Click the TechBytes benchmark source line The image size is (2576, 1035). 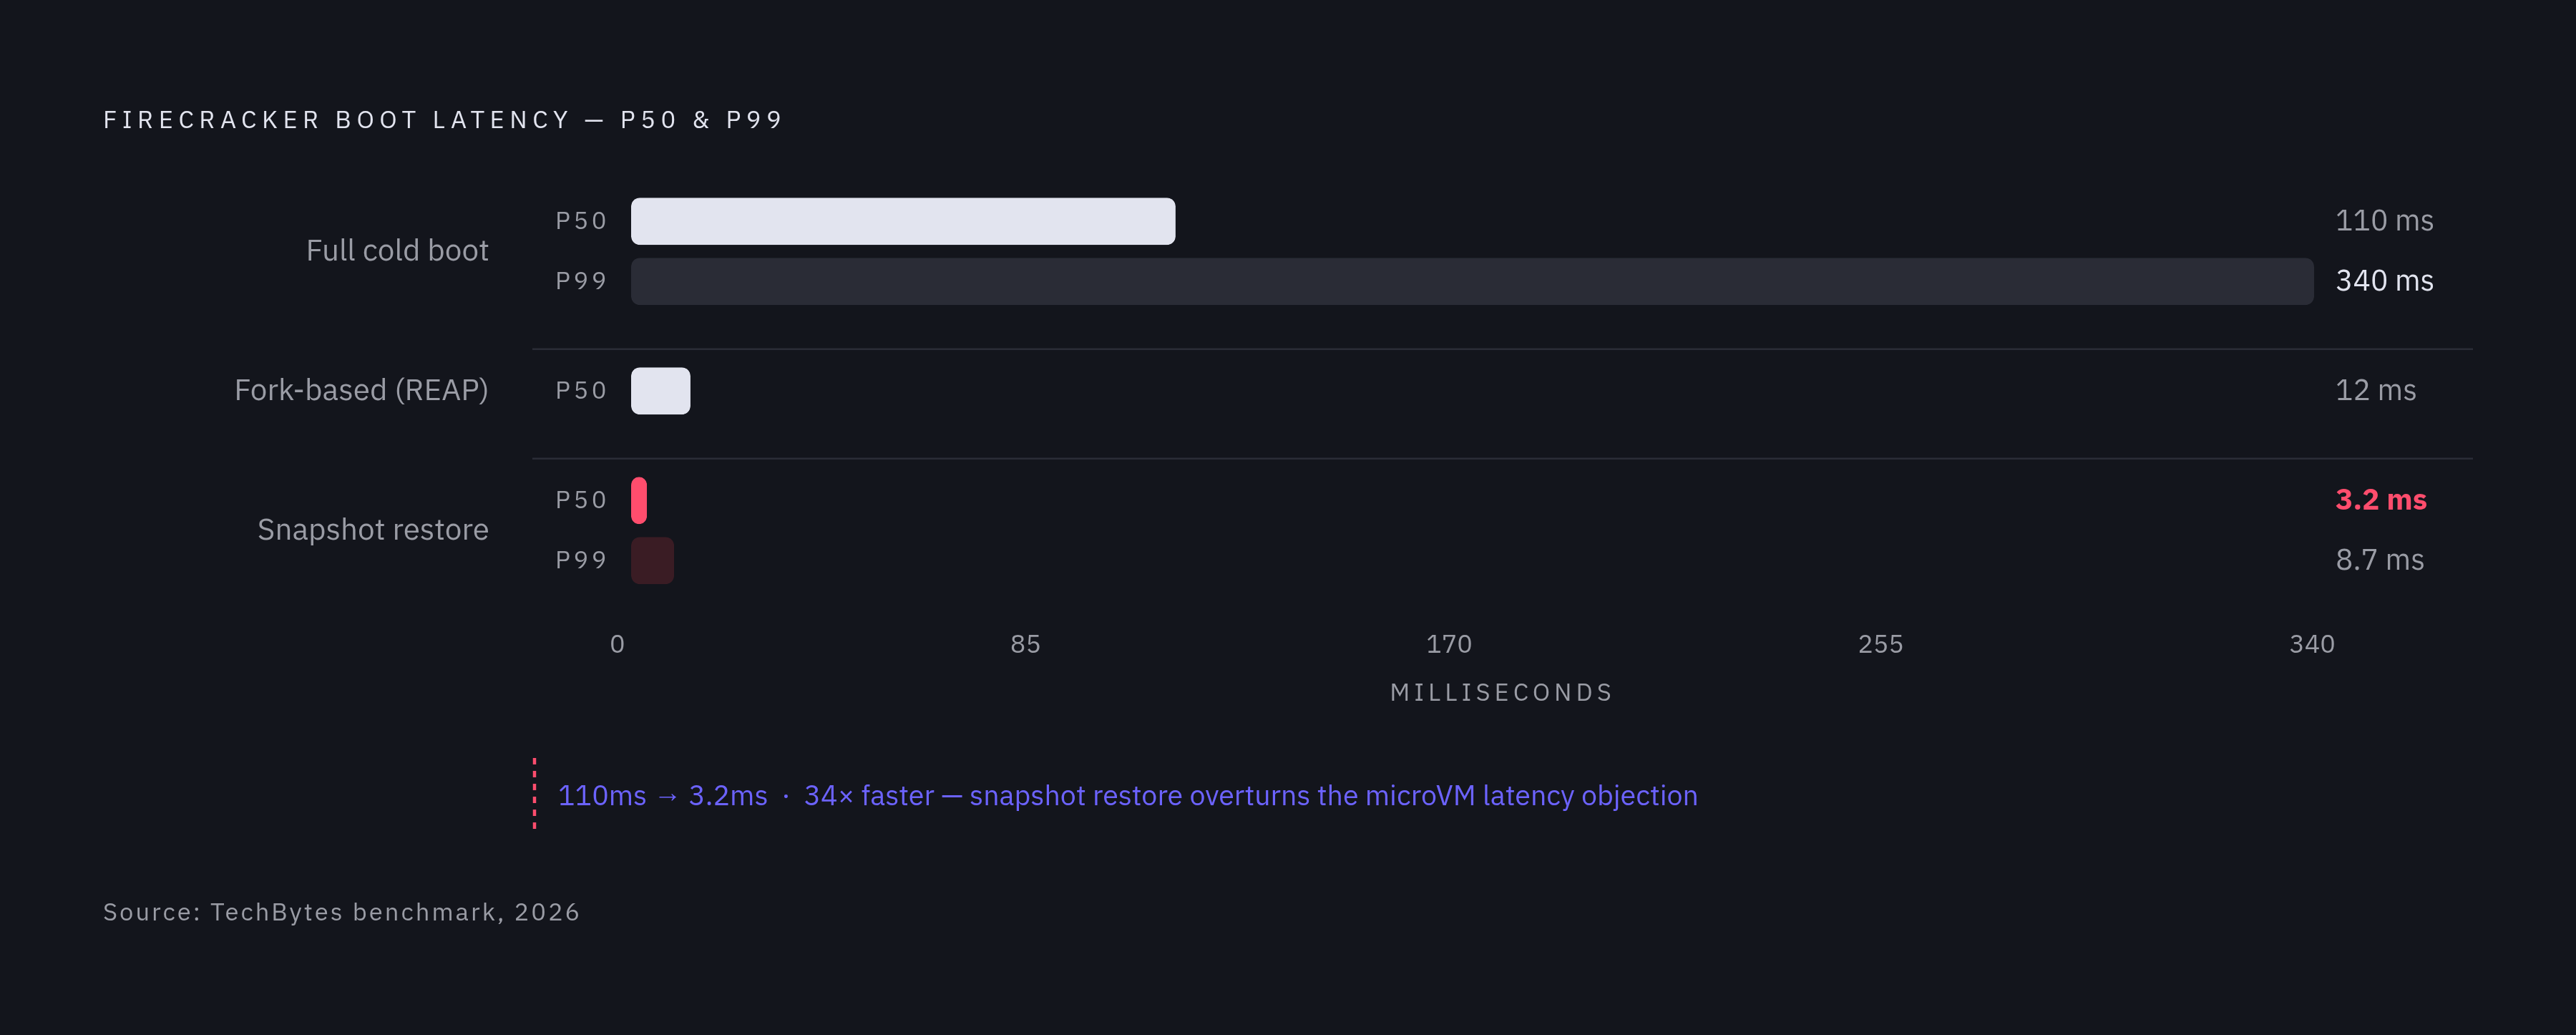[x=341, y=913]
